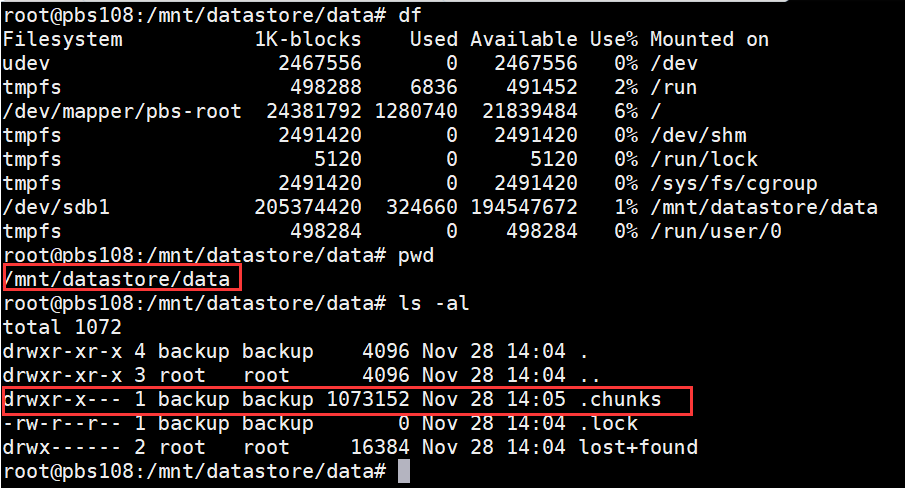This screenshot has width=905, height=488.
Task: Select the 'Mounted on' header text
Action: point(709,39)
